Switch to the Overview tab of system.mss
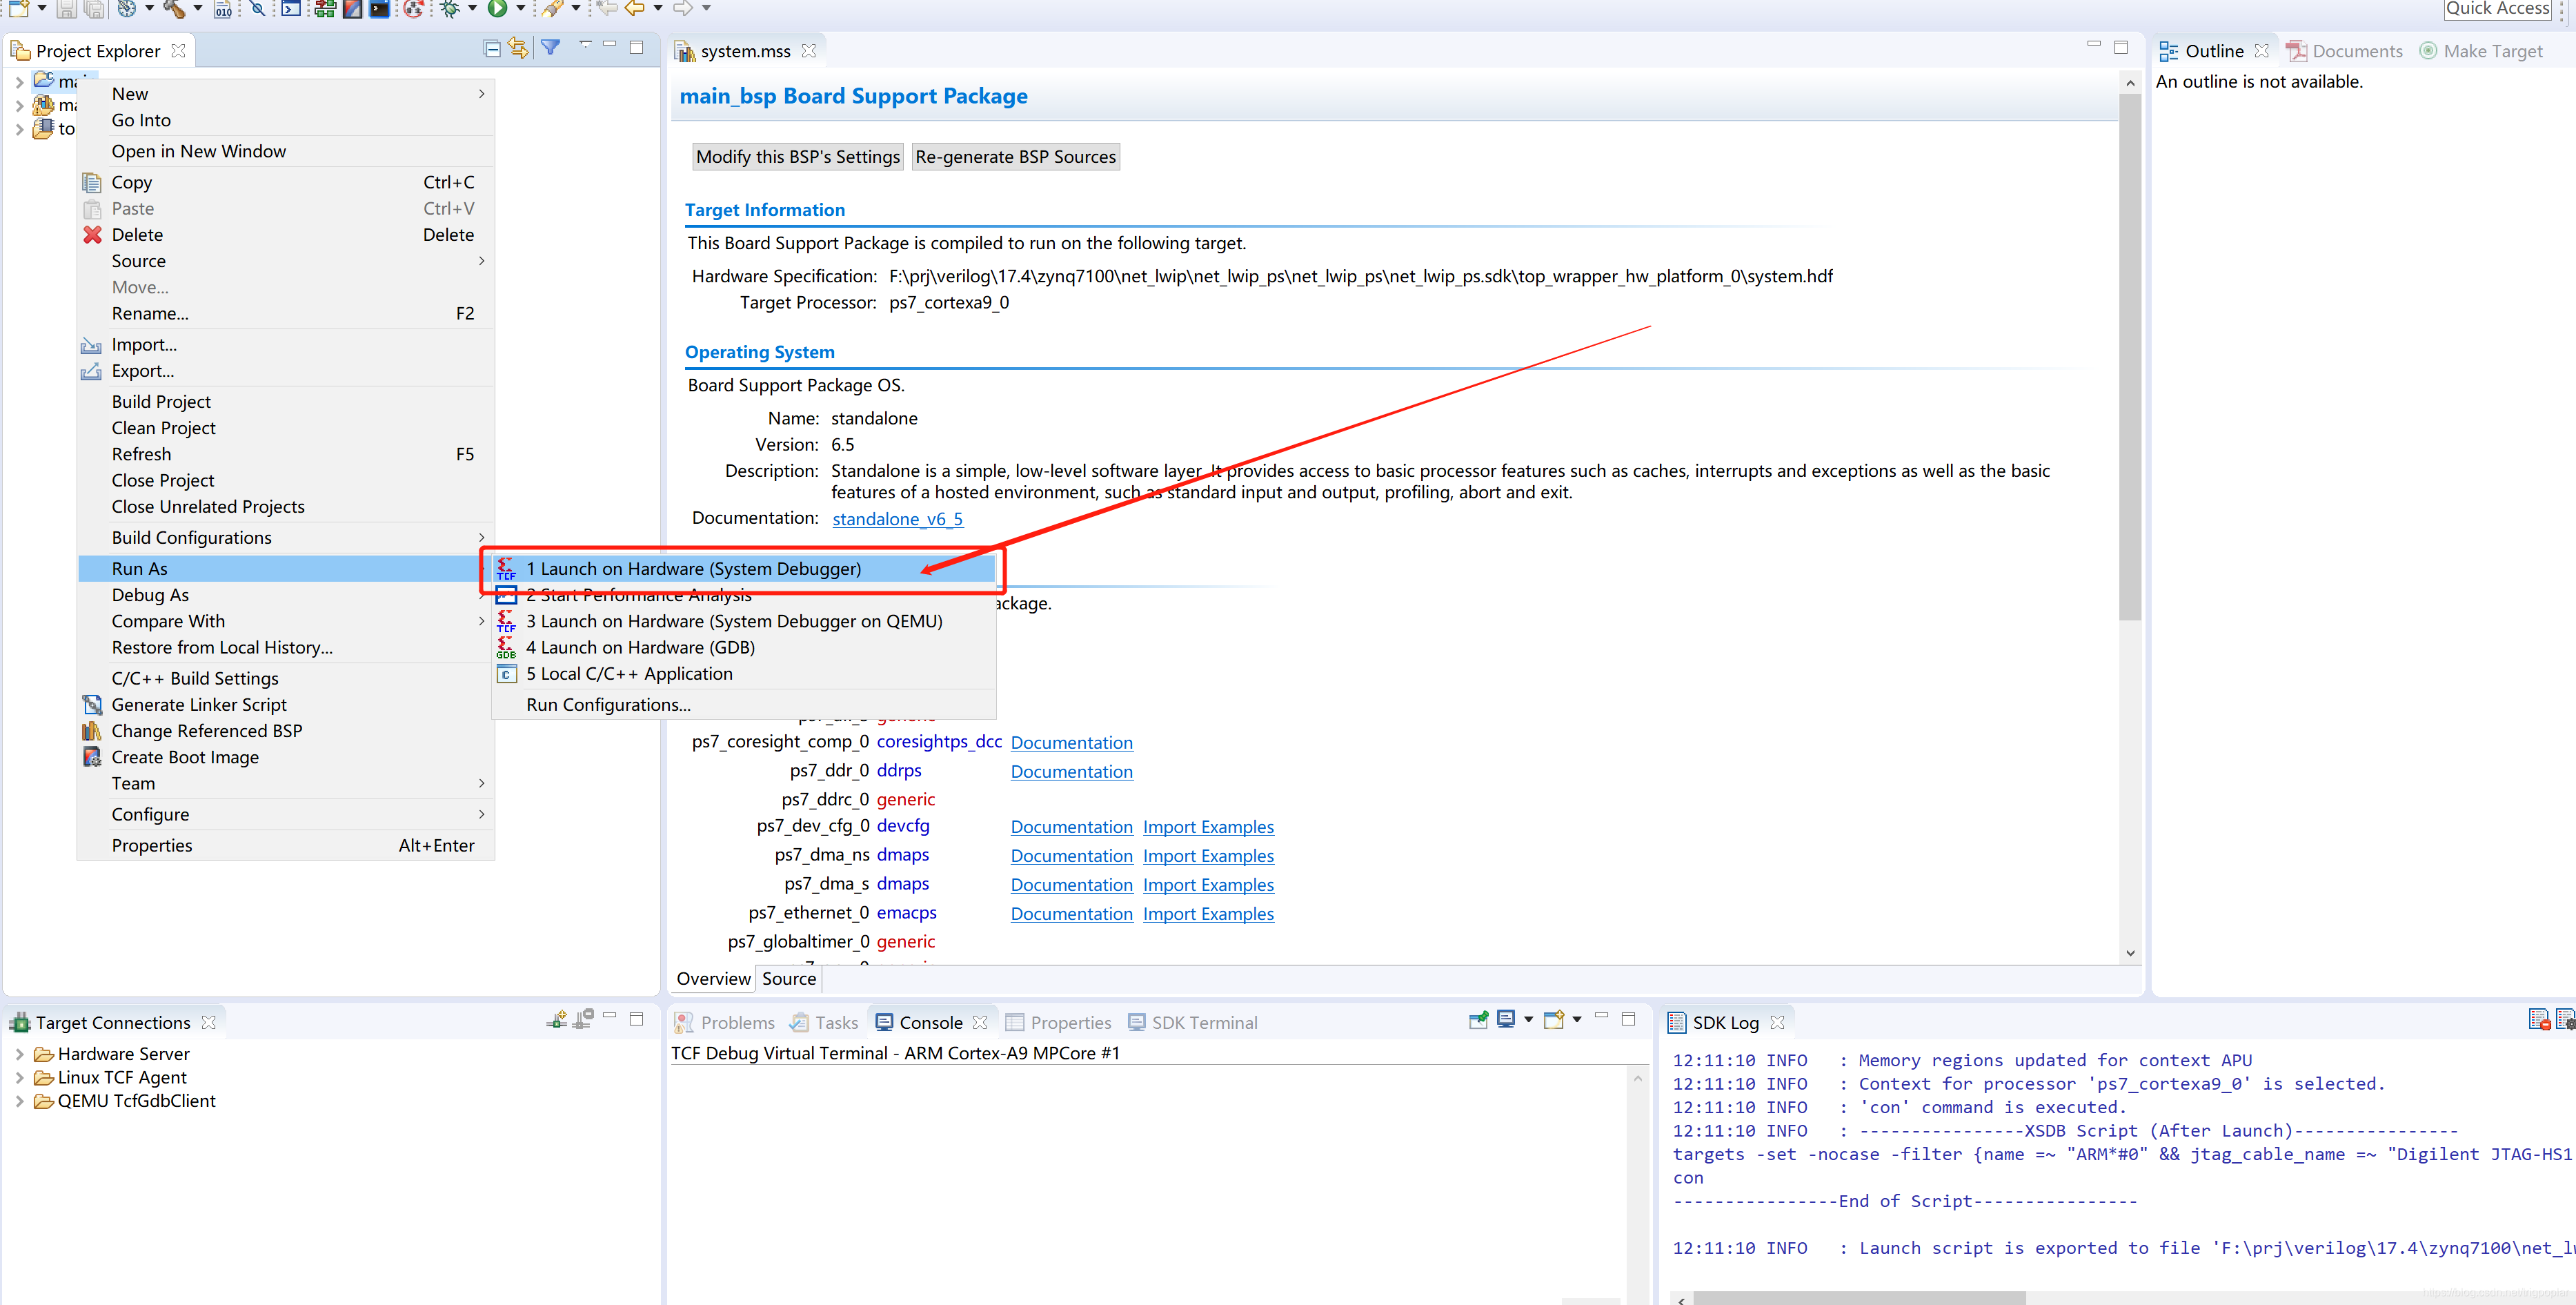This screenshot has height=1305, width=2576. (713, 978)
